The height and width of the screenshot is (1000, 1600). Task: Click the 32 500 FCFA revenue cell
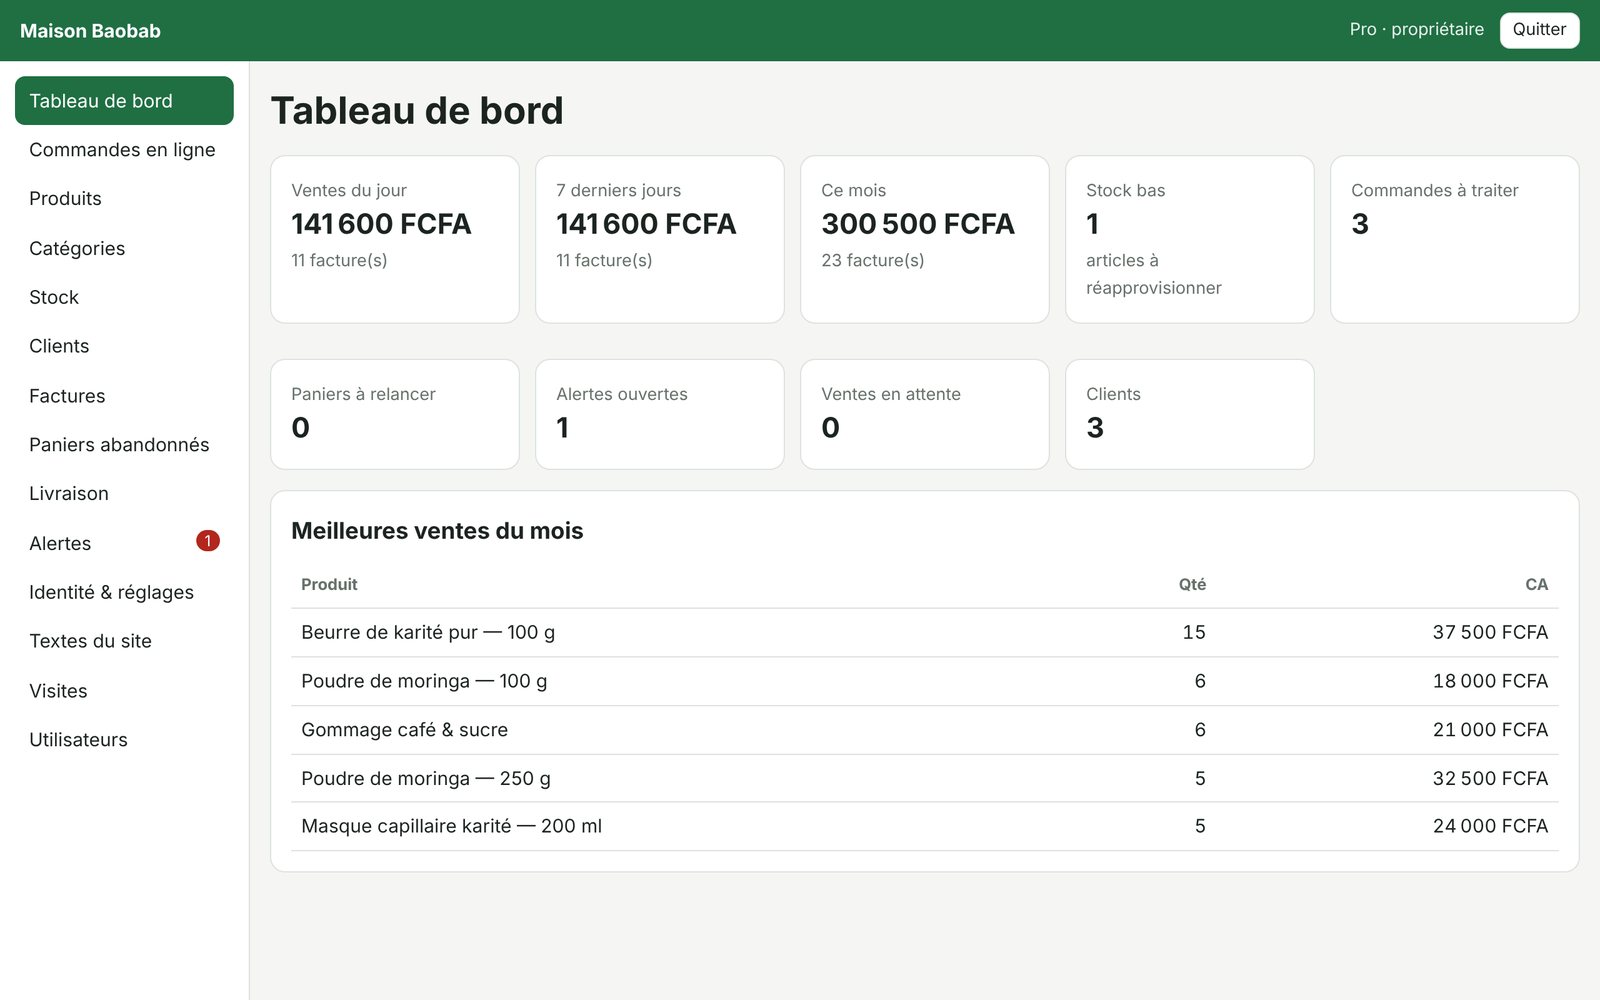(1490, 779)
